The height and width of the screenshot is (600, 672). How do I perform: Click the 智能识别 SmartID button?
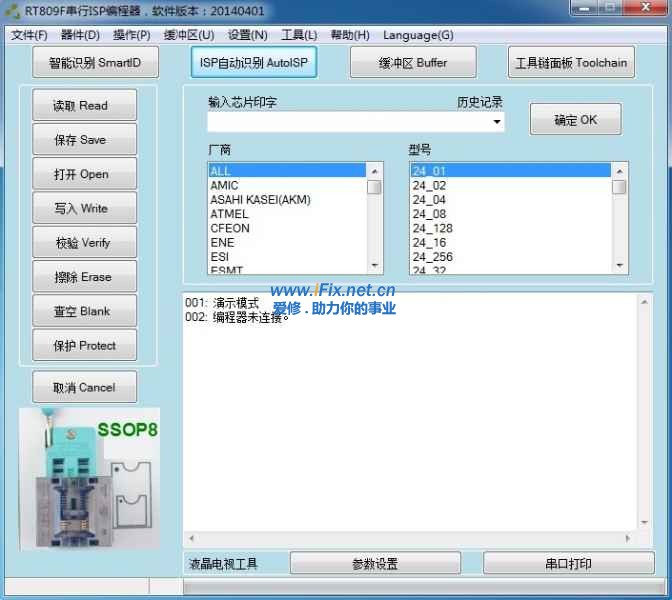coord(95,63)
